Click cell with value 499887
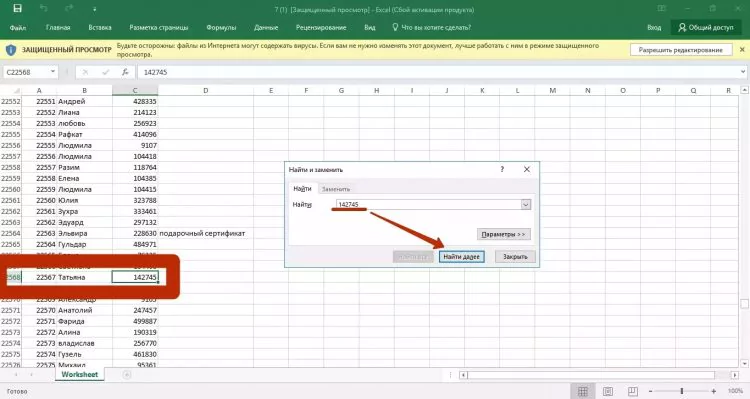This screenshot has width=750, height=399. pyautogui.click(x=135, y=321)
